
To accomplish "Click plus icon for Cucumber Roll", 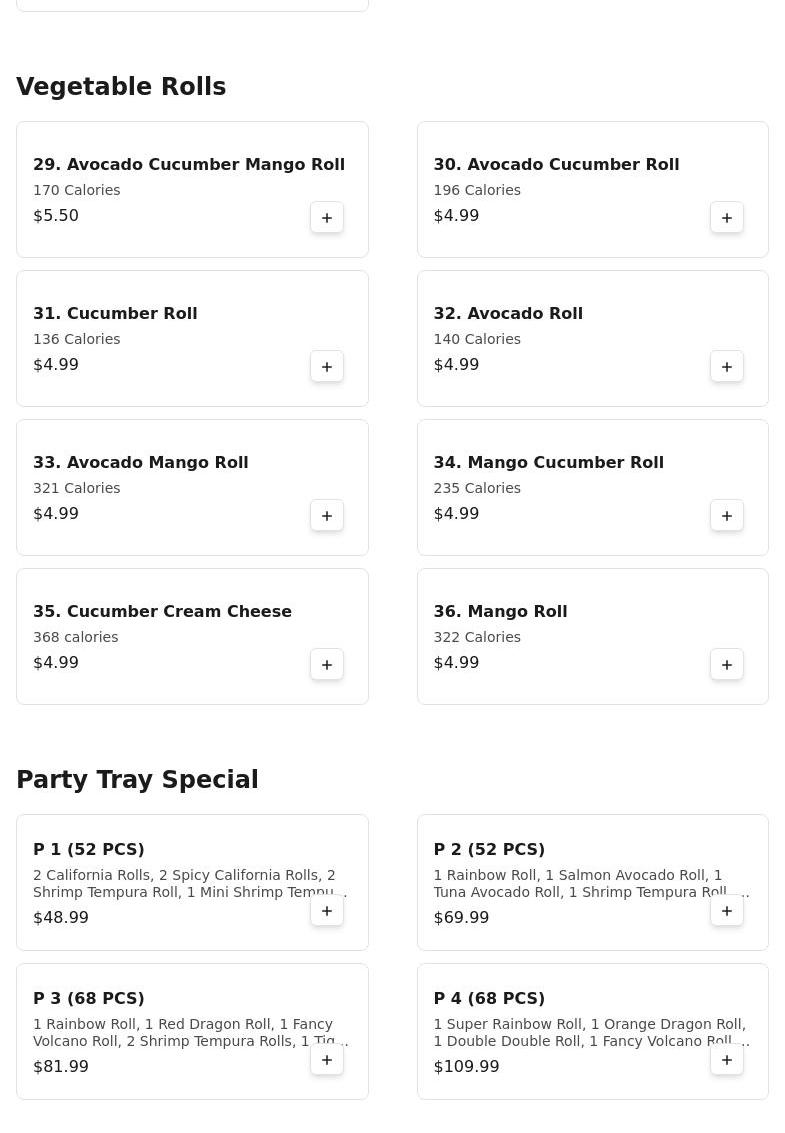I will (327, 367).
